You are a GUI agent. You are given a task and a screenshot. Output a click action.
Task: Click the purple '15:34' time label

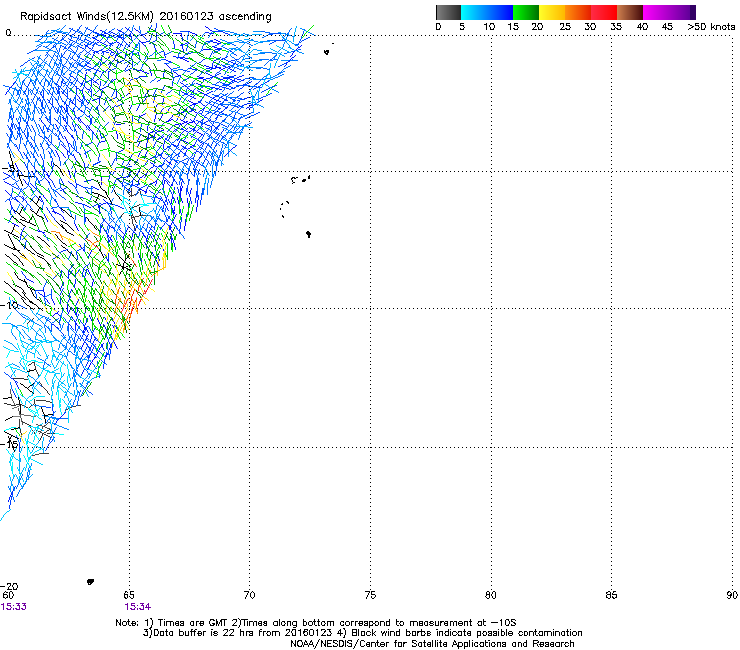tap(138, 607)
